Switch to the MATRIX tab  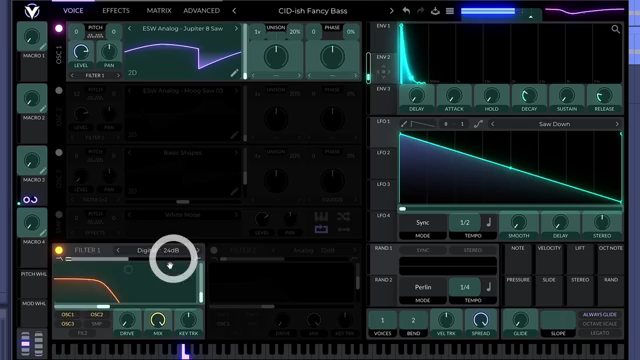point(159,11)
